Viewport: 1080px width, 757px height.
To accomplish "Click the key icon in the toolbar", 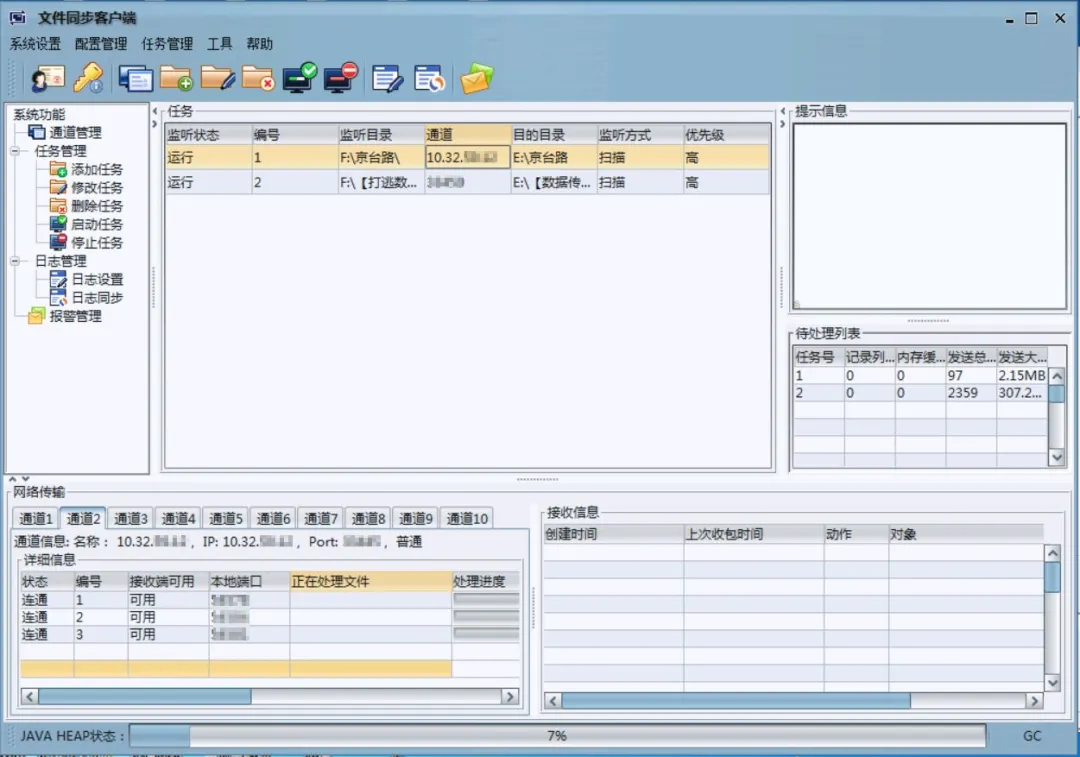I will [89, 78].
